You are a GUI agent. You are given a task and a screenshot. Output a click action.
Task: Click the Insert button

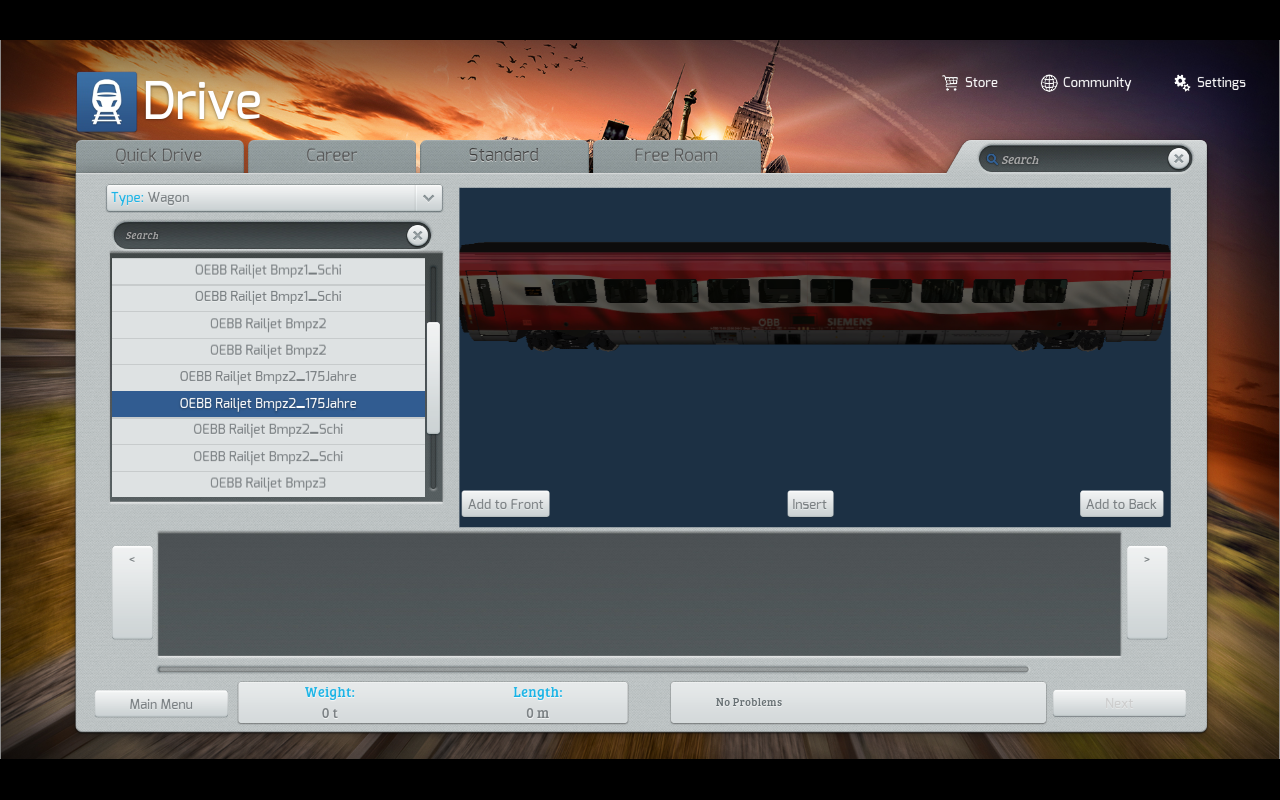[x=810, y=504]
